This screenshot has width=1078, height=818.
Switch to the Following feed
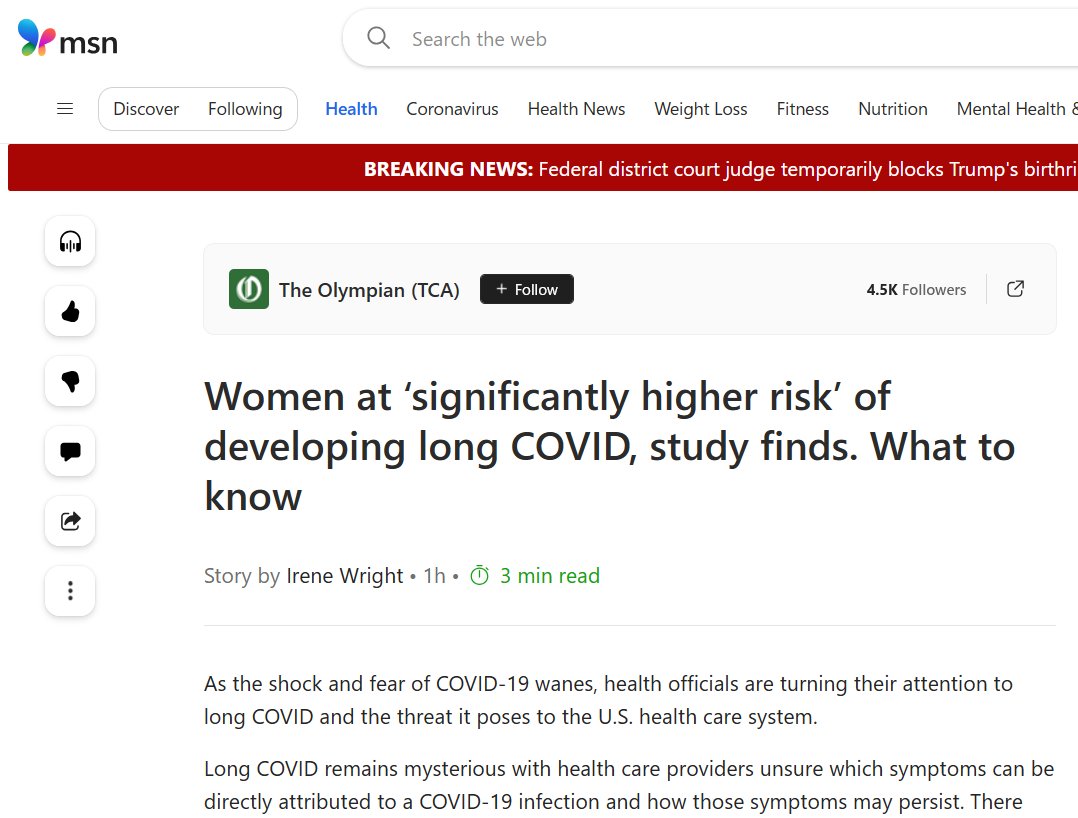(245, 109)
